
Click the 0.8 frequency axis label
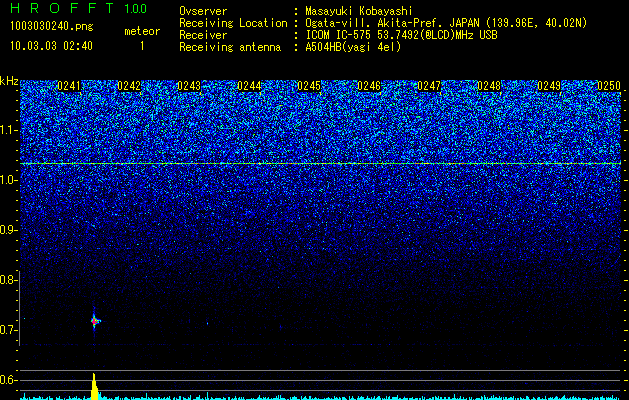pos(7,280)
